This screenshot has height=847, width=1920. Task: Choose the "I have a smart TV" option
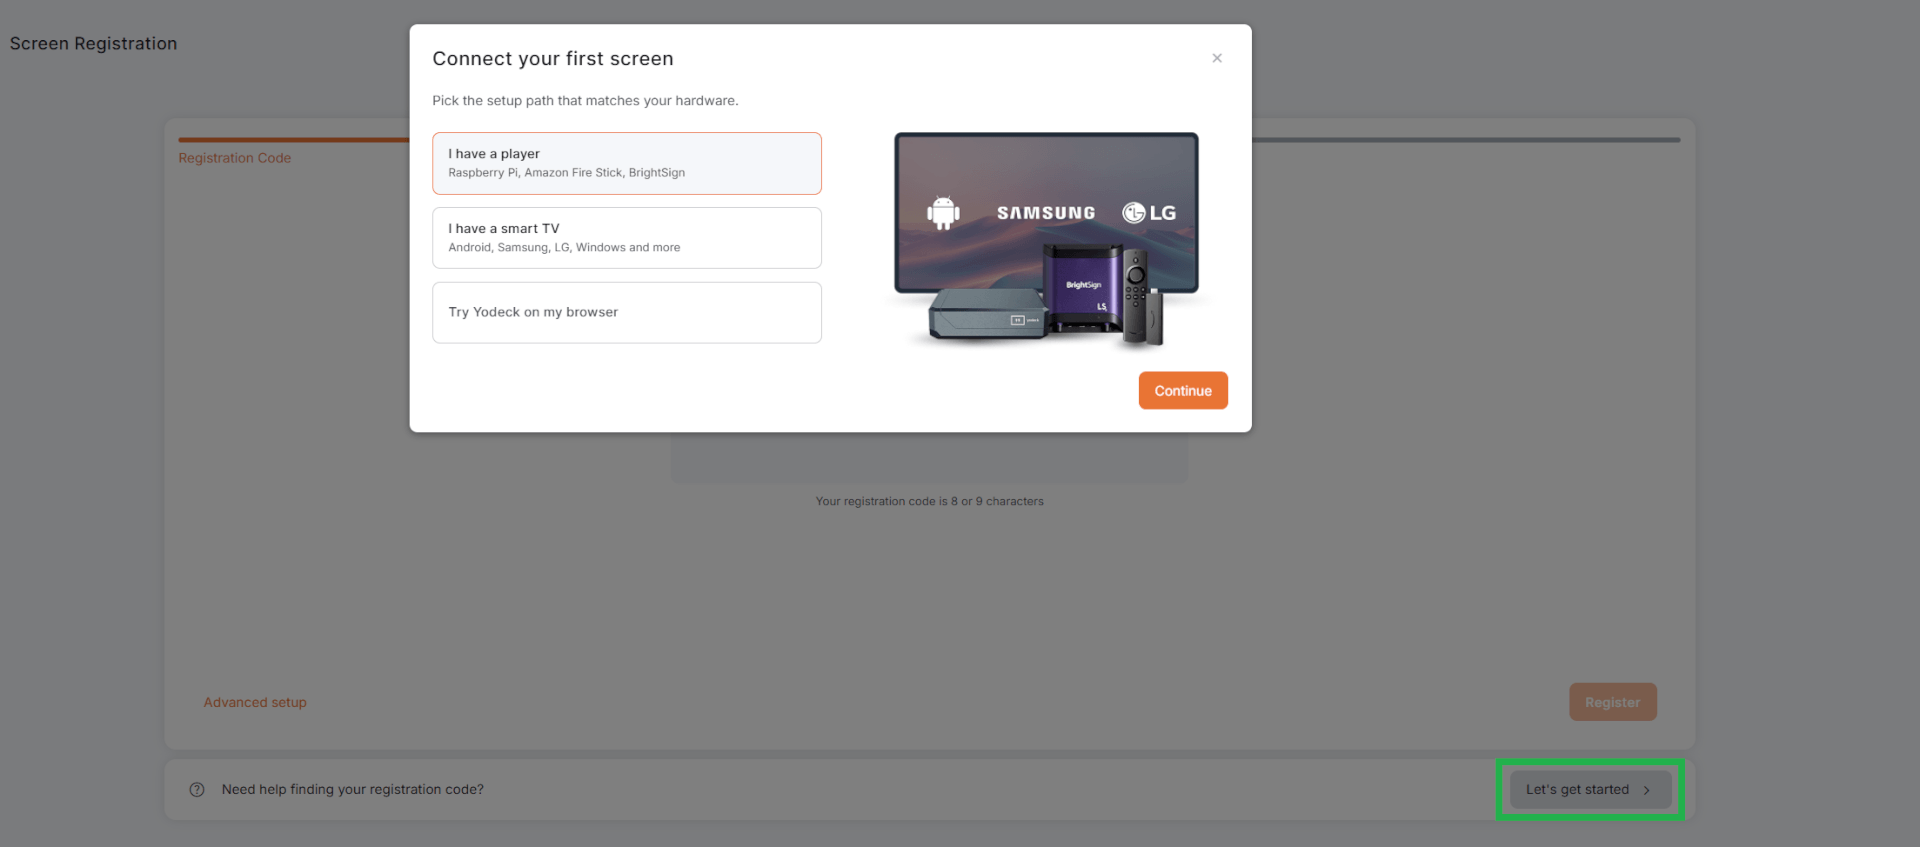[x=627, y=238]
